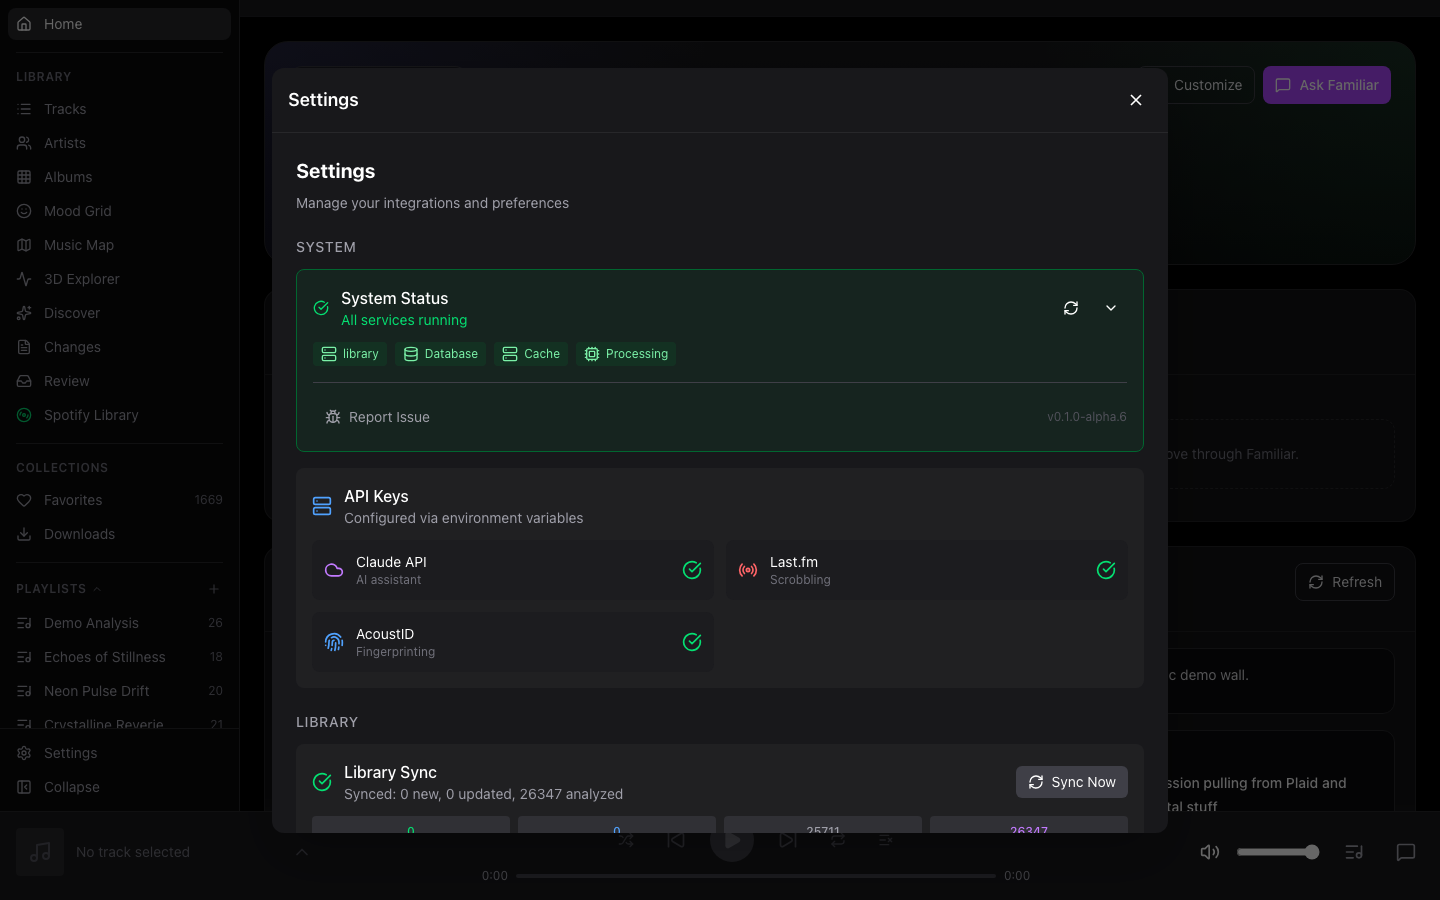Expand the System Status details chevron

pos(1111,308)
